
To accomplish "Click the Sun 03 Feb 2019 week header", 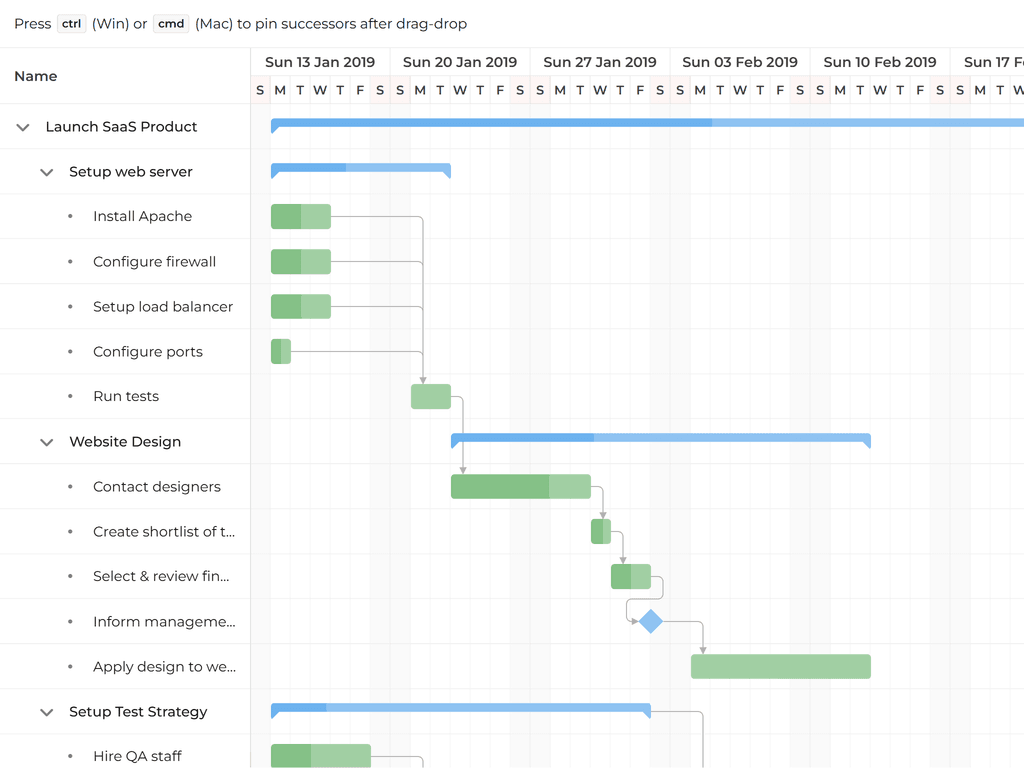I will [x=740, y=62].
